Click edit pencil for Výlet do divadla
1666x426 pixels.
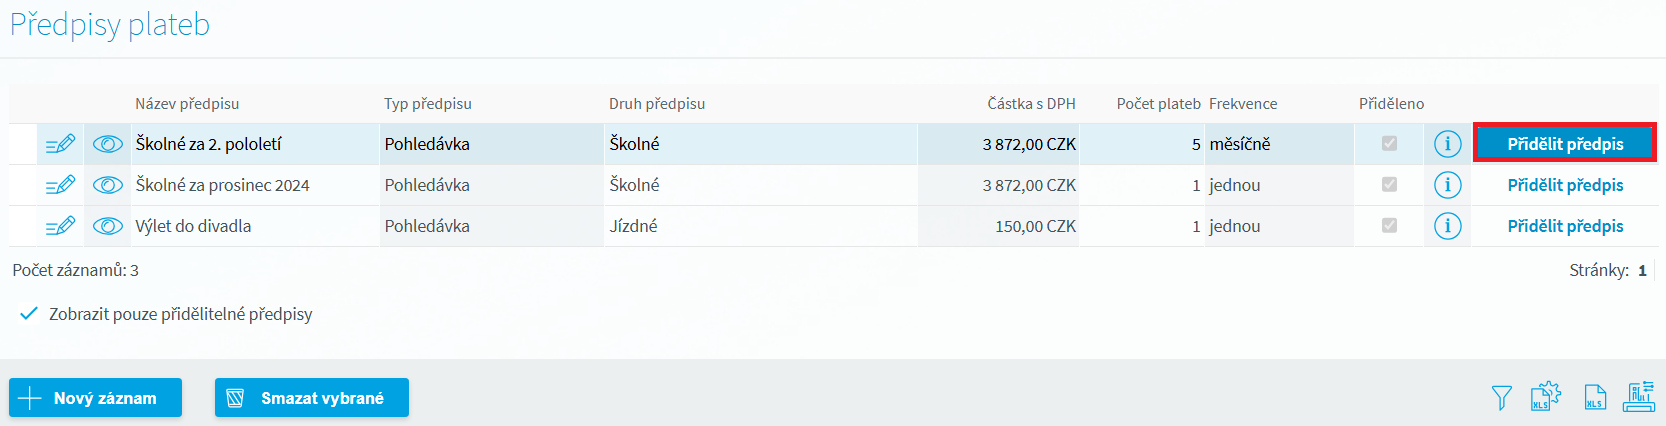point(60,226)
